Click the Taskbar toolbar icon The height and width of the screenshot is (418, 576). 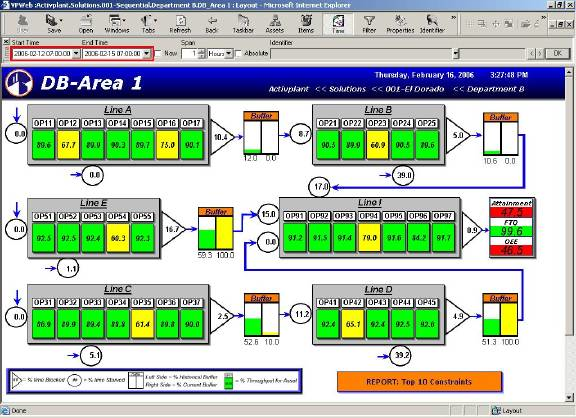click(x=243, y=24)
